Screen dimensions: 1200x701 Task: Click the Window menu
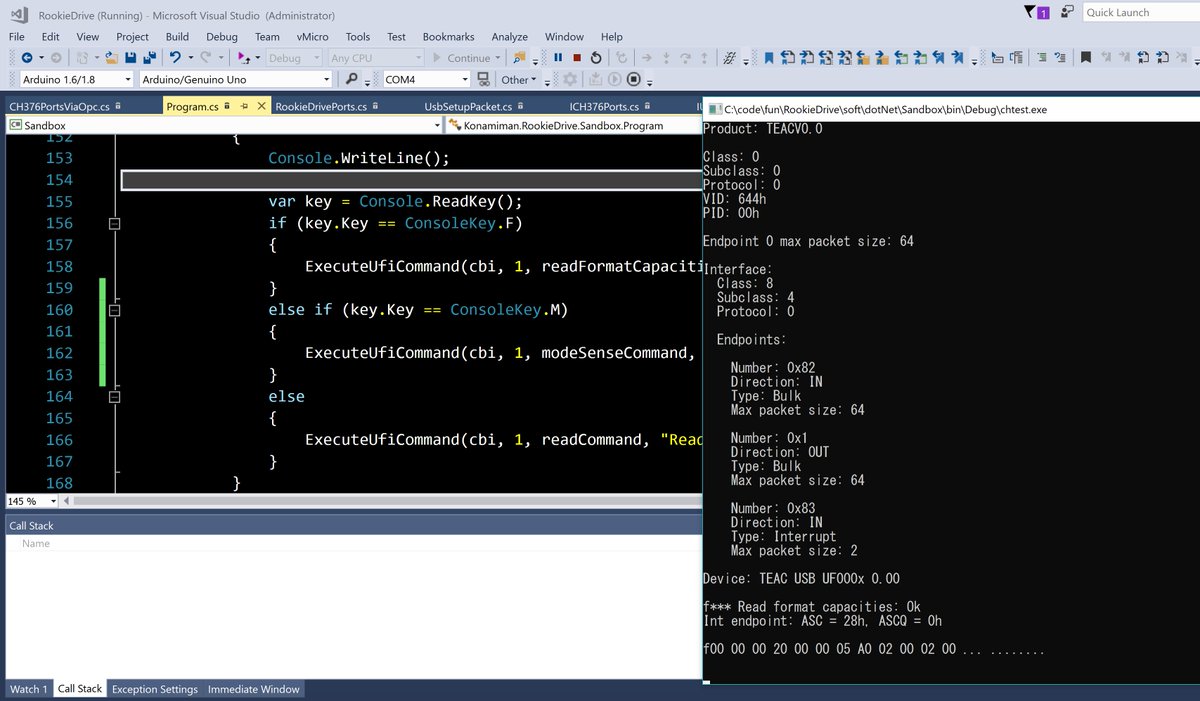coord(564,37)
